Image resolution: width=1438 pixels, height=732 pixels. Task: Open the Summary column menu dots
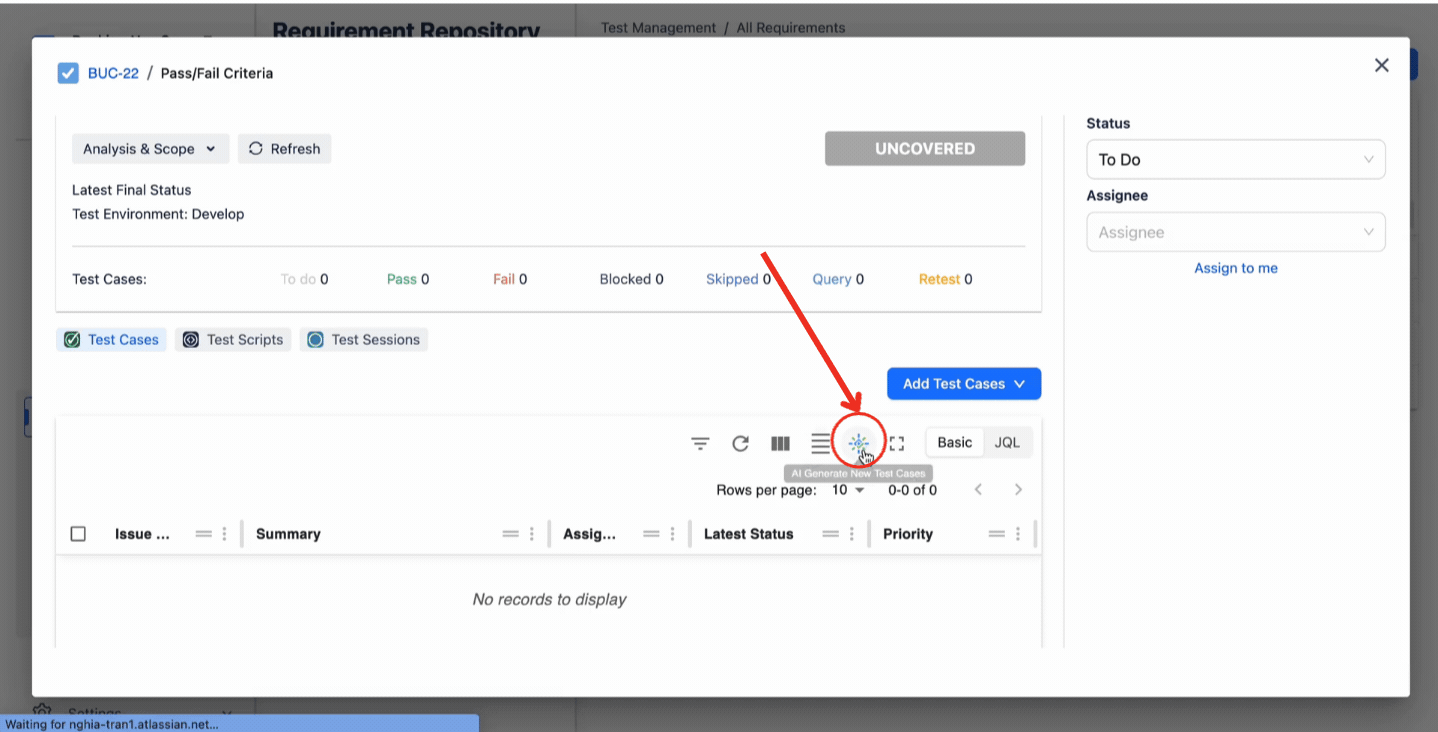[x=531, y=534]
